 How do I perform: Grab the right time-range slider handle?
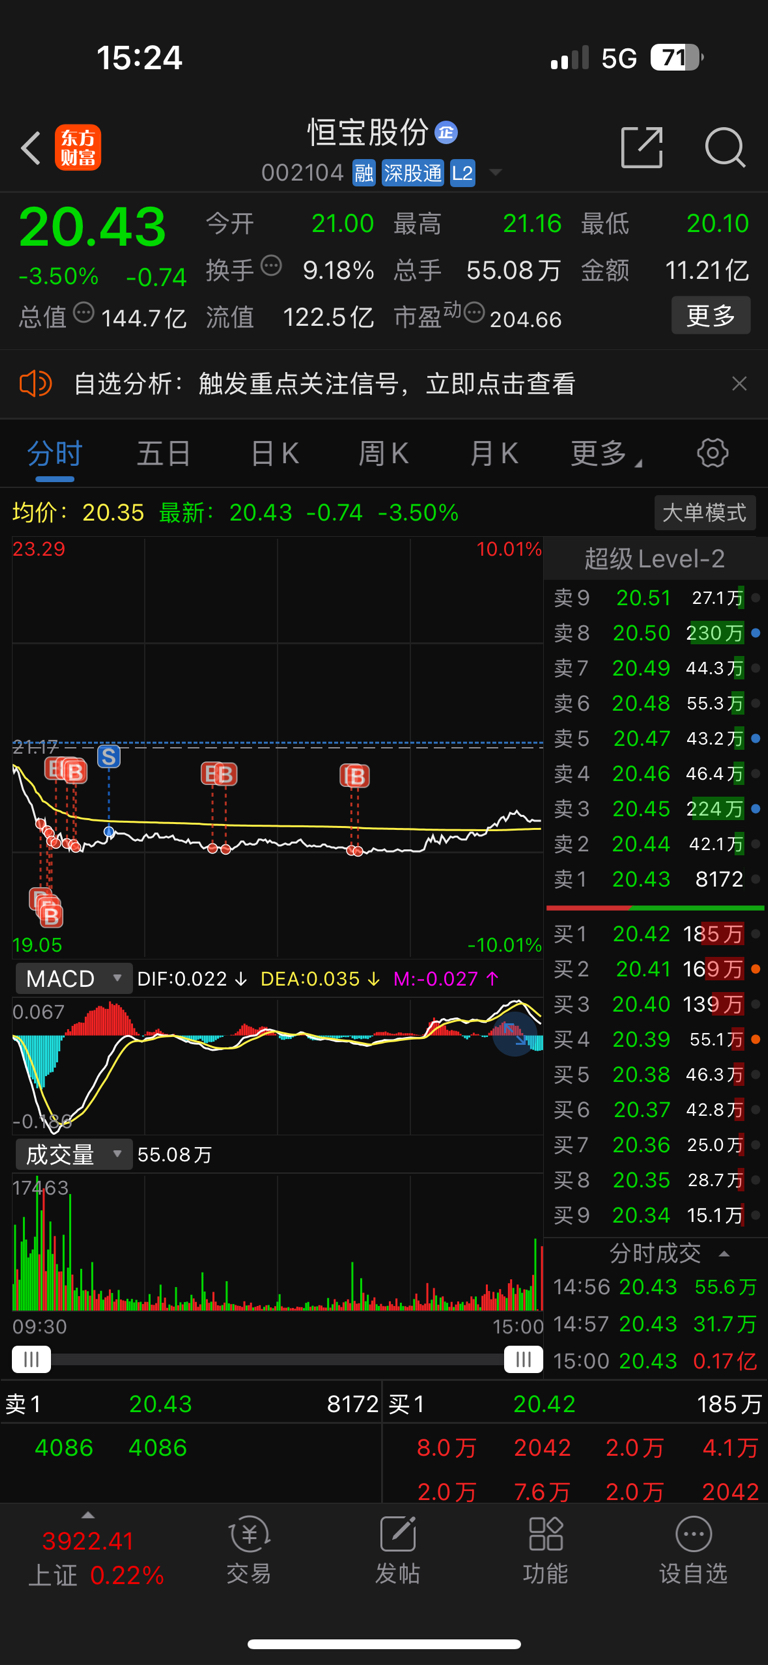click(x=523, y=1359)
